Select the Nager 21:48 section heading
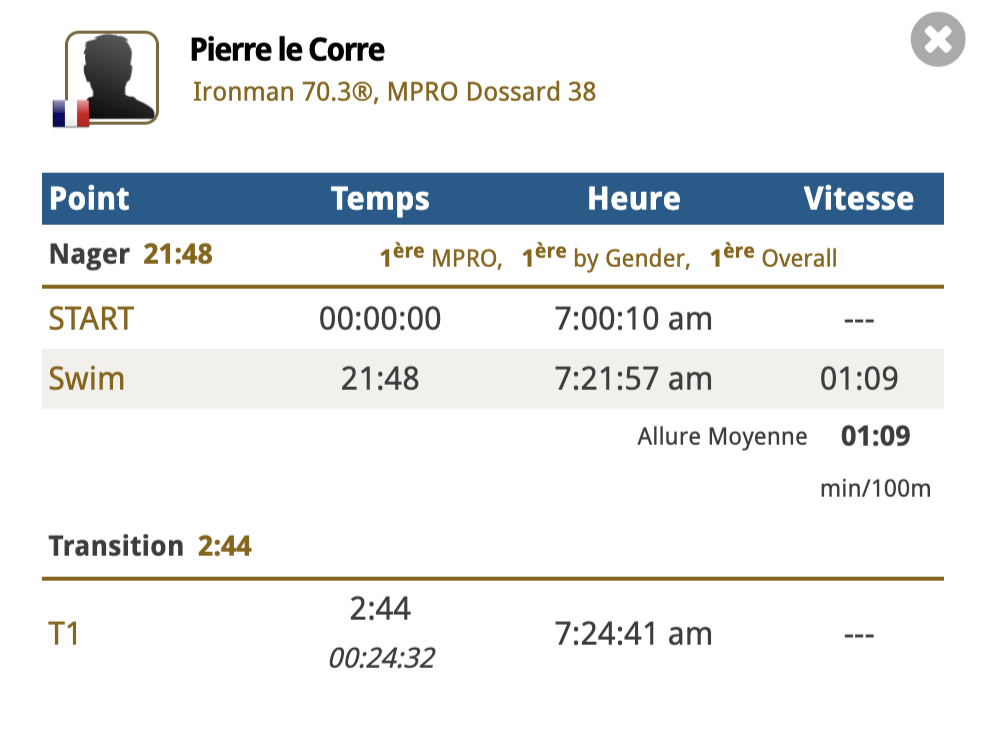 point(131,254)
